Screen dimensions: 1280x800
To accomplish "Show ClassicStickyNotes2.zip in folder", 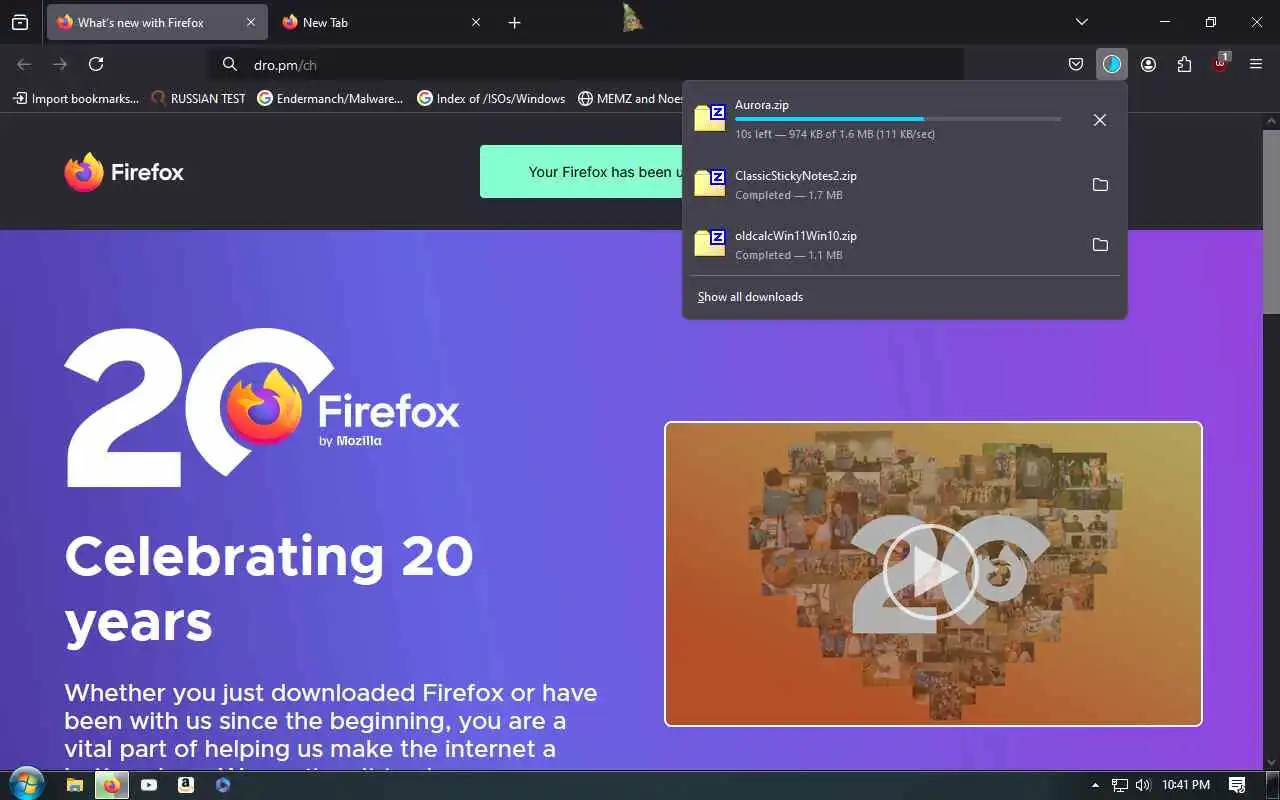I will click(1100, 185).
